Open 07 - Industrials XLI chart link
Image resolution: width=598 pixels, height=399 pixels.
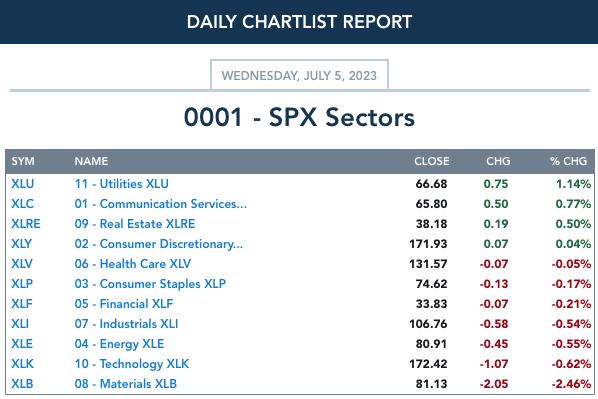click(126, 324)
